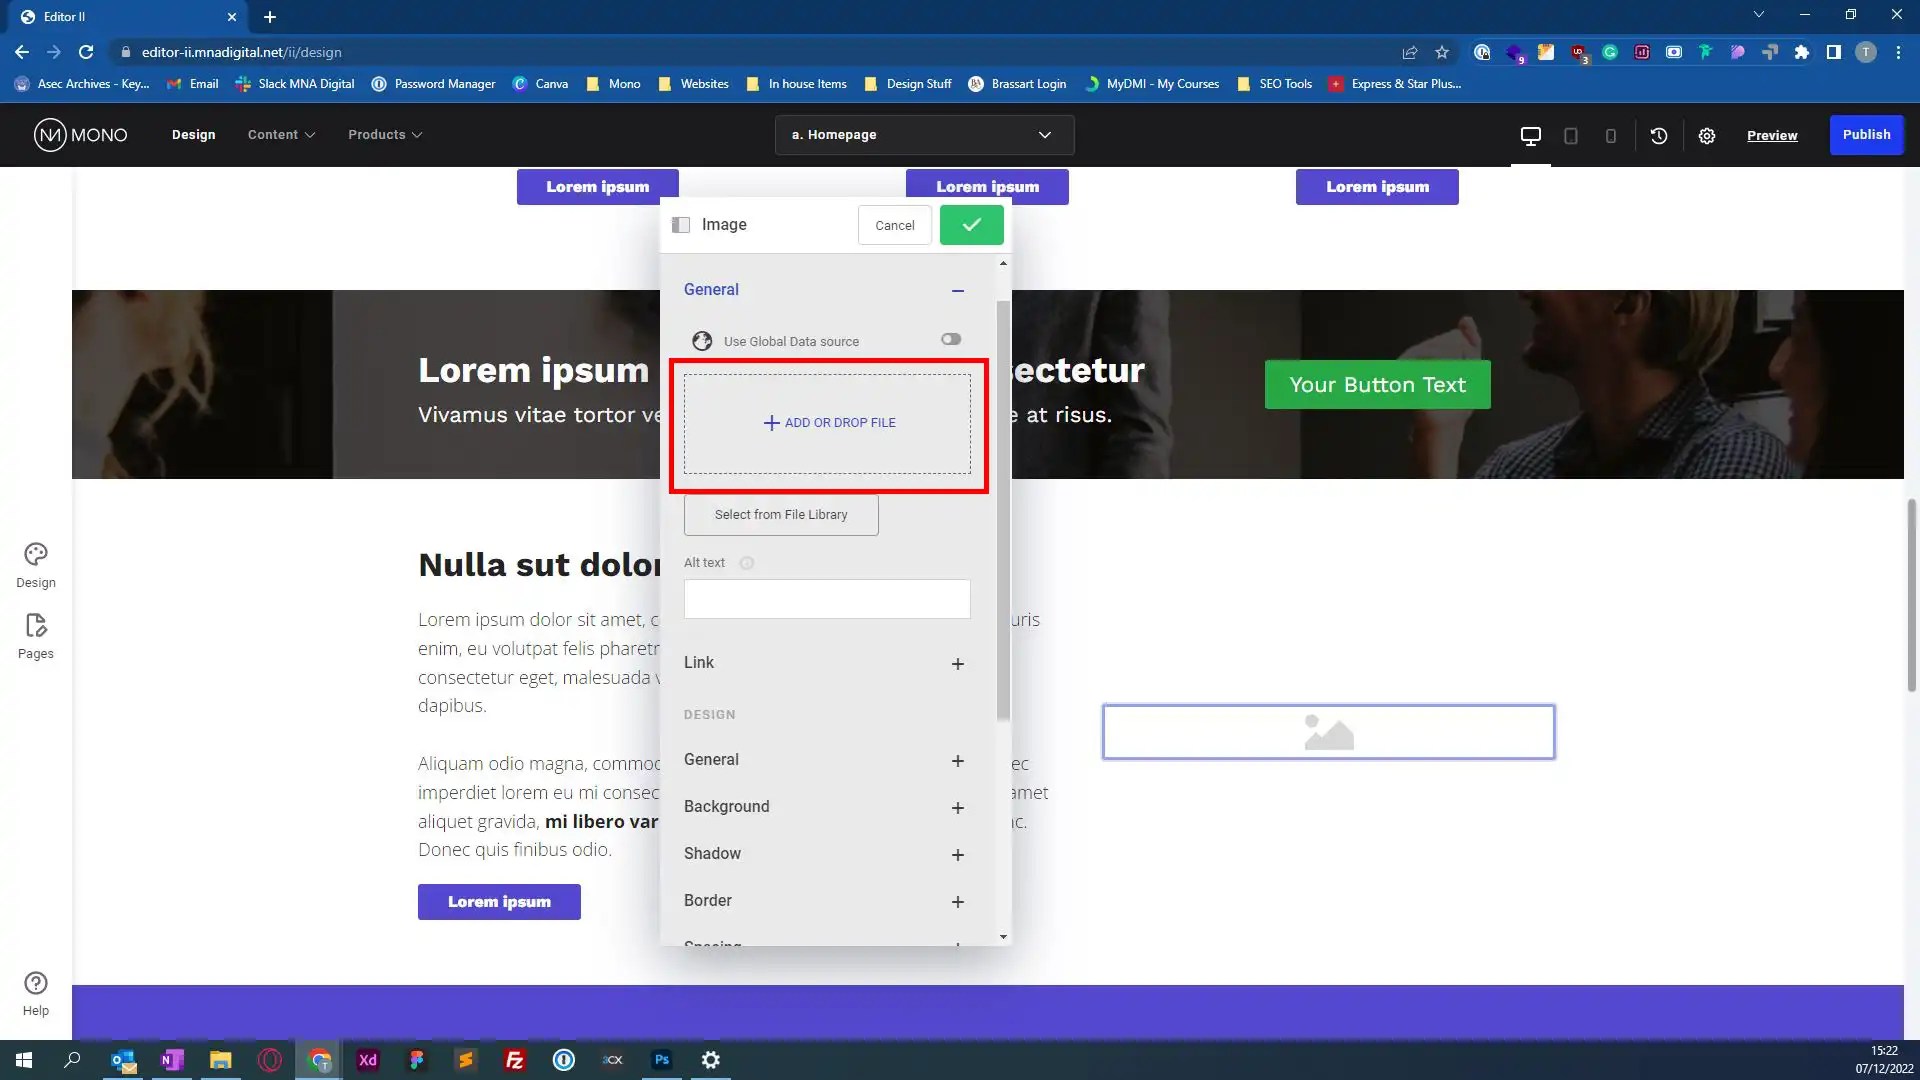
Task: Open the Homepage page dropdown
Action: point(923,135)
